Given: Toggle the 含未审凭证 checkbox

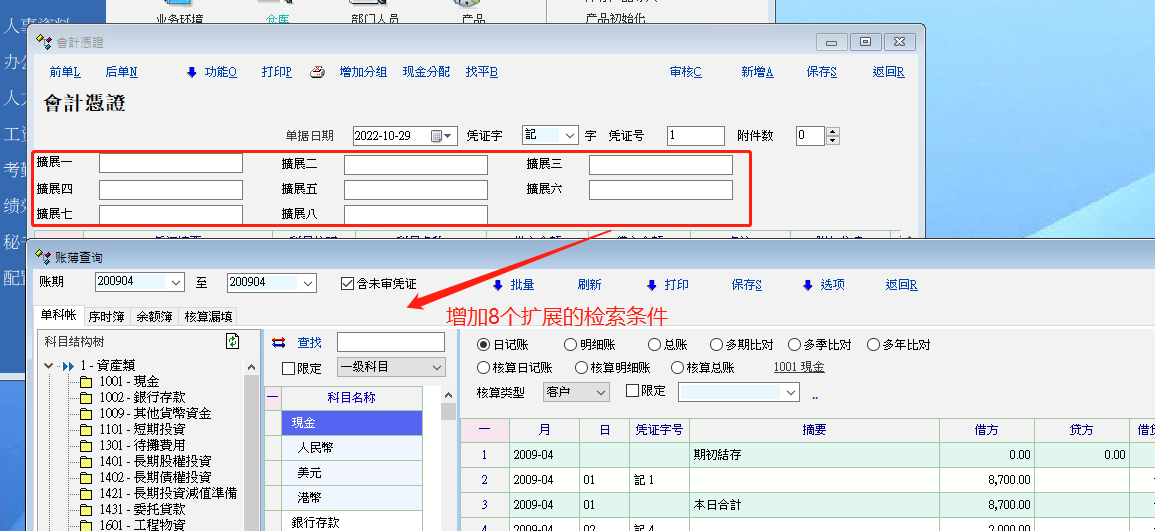Looking at the screenshot, I should click(x=348, y=284).
